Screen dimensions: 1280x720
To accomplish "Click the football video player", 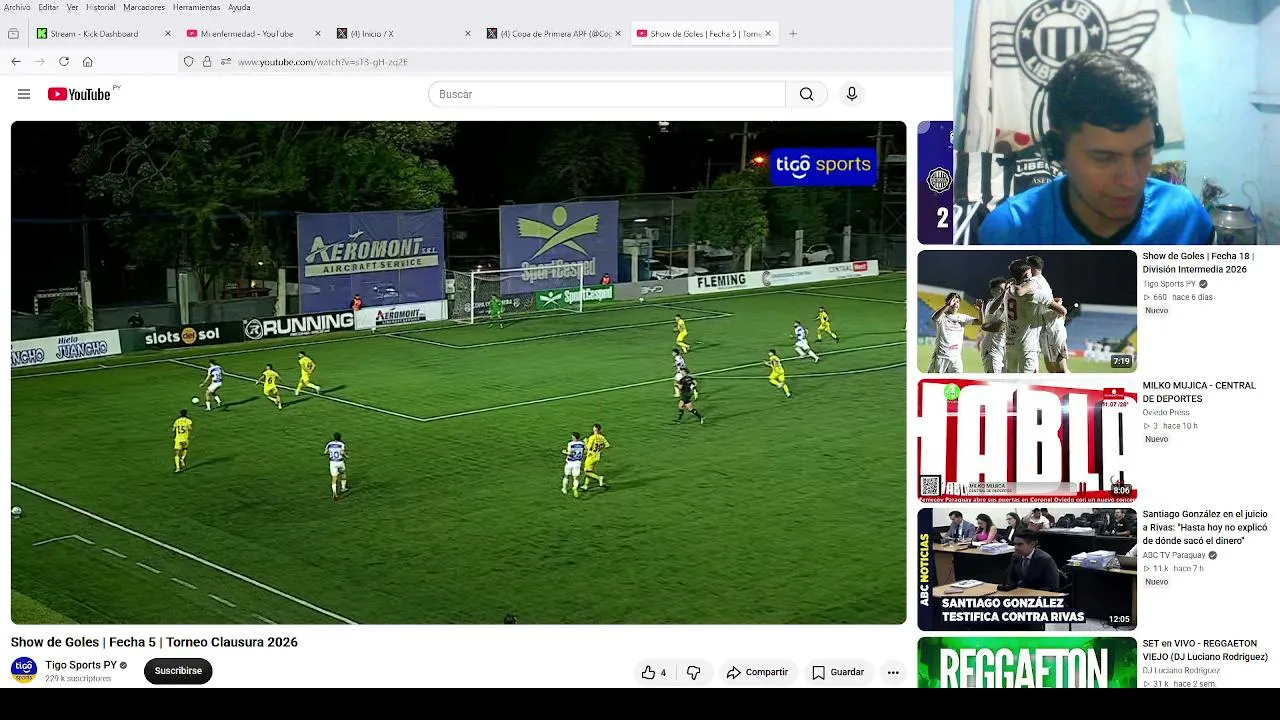I will pos(458,372).
